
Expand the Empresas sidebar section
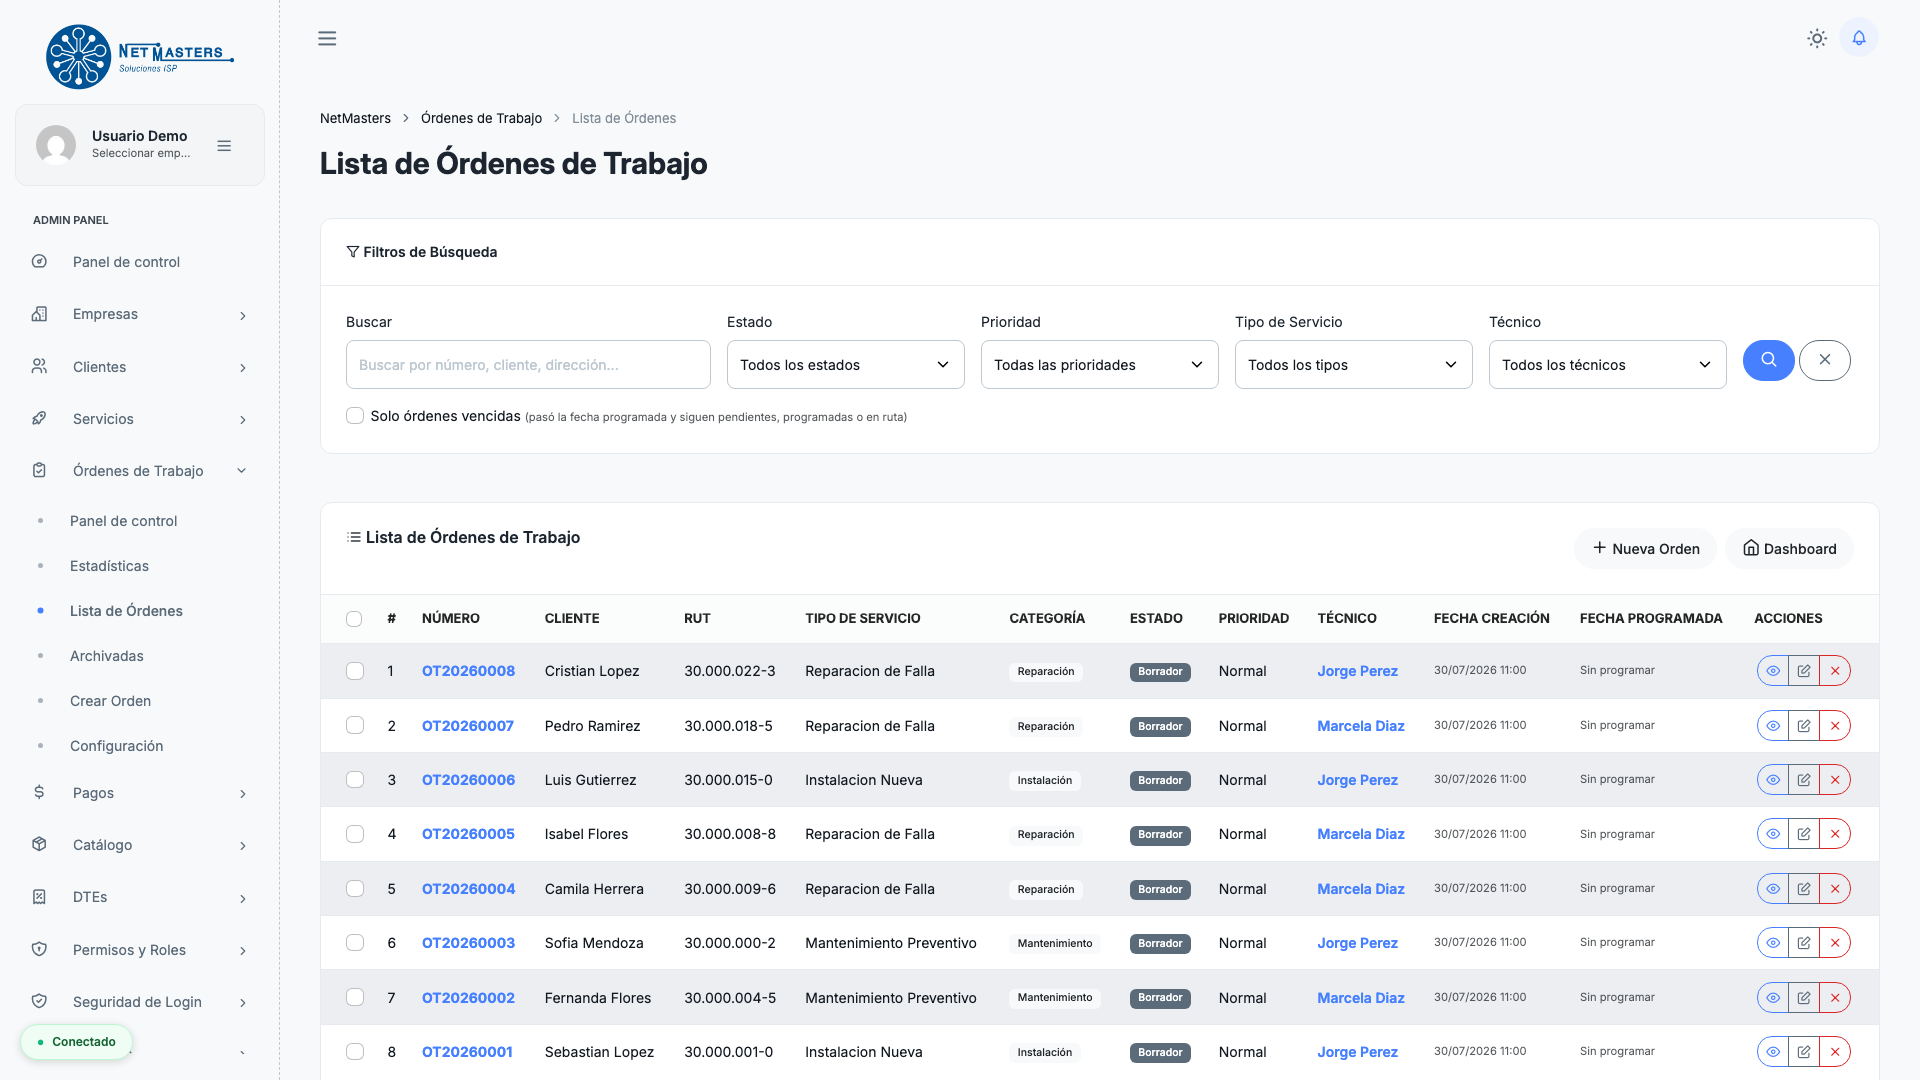tap(140, 314)
